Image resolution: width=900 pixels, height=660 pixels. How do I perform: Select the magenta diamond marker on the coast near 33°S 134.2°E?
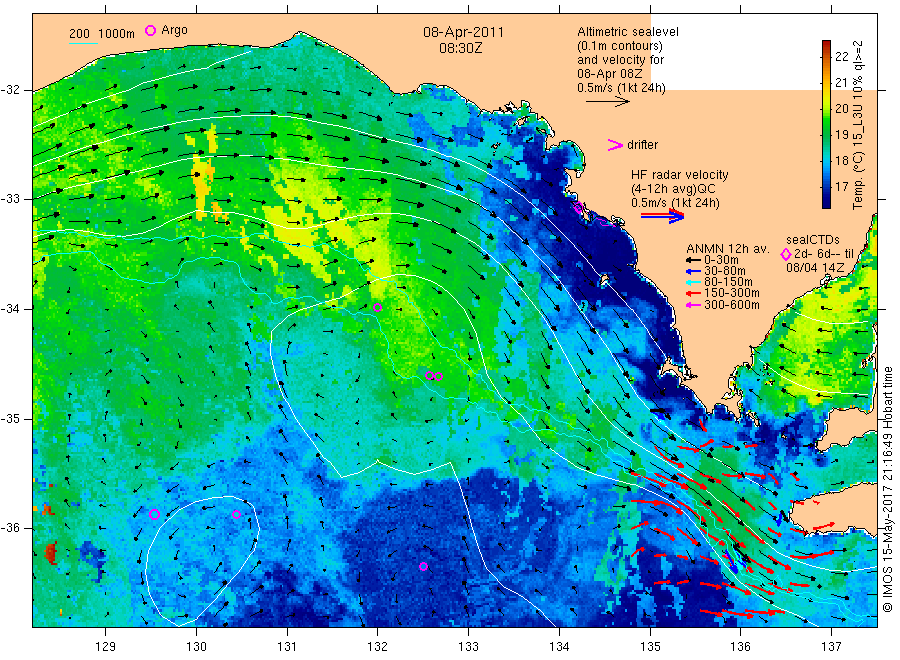(x=579, y=207)
